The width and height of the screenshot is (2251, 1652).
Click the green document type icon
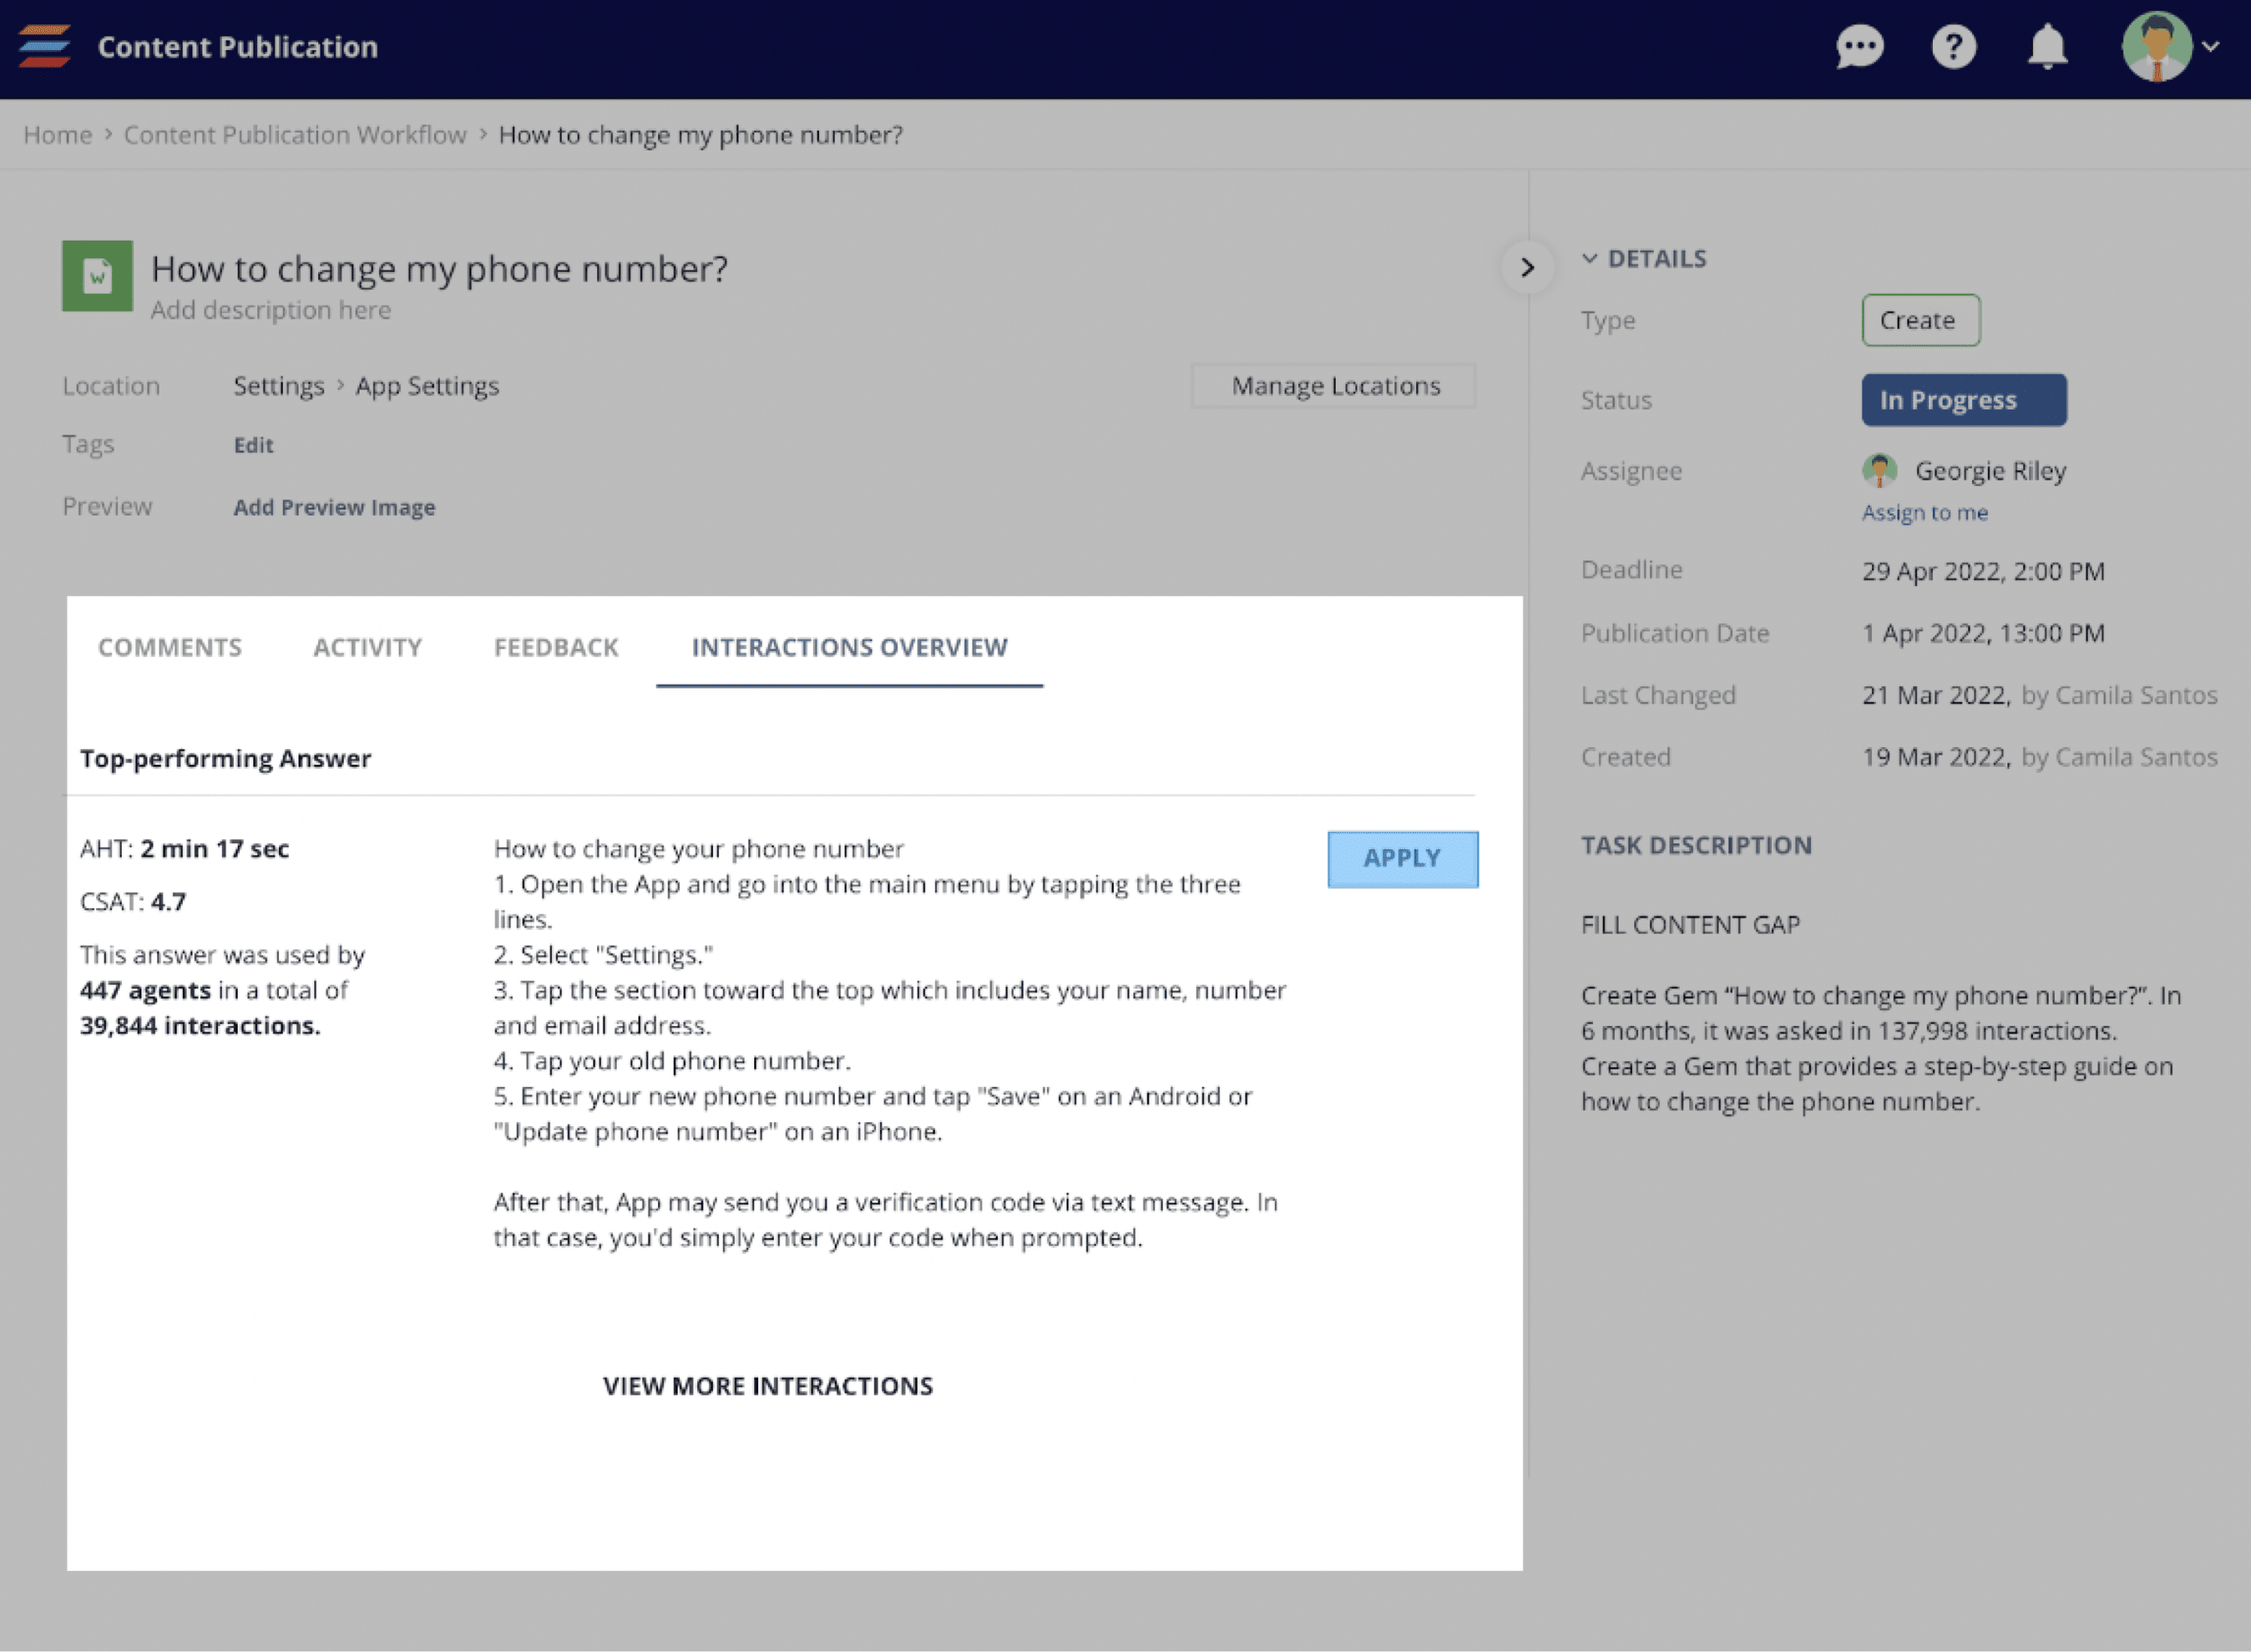click(x=97, y=275)
